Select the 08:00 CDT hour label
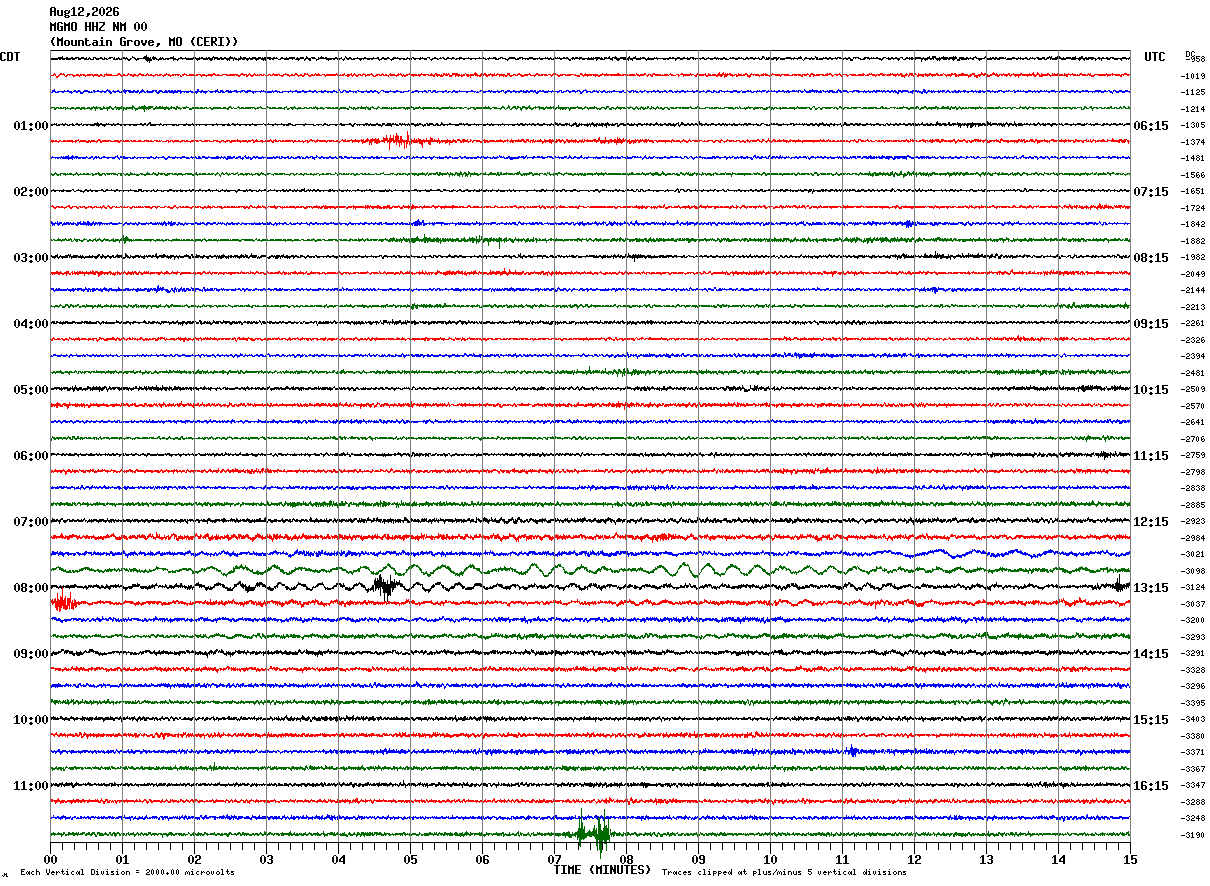Viewport: 1210px width, 886px height. point(30,588)
